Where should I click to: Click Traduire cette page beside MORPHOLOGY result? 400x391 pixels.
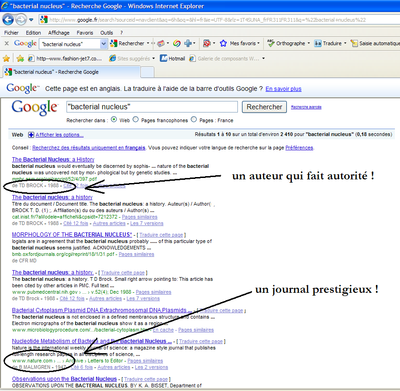[x=161, y=235]
